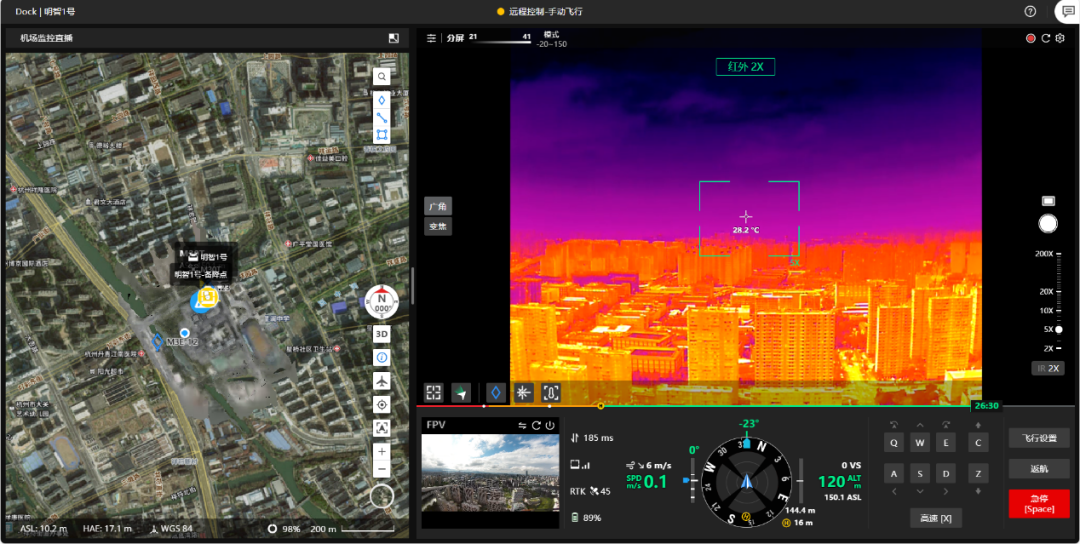Open camera view settings gear
Screen dimensions: 1080x544
tap(1060, 39)
